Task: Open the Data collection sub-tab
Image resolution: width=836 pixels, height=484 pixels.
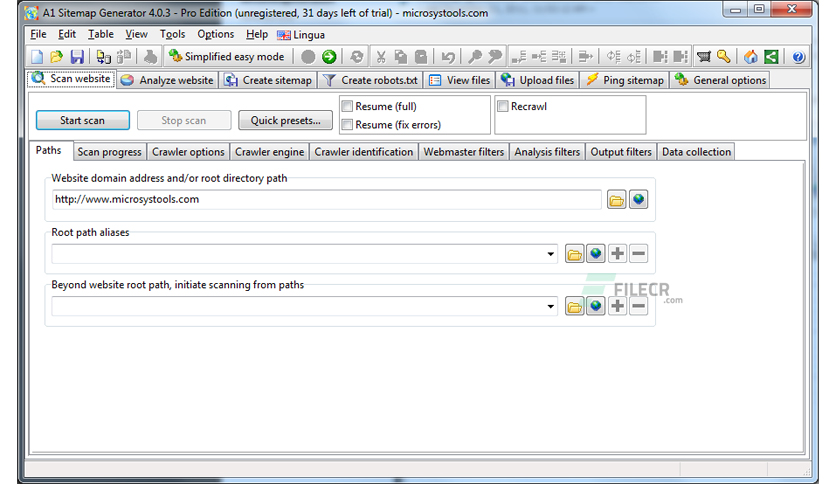Action: click(696, 152)
